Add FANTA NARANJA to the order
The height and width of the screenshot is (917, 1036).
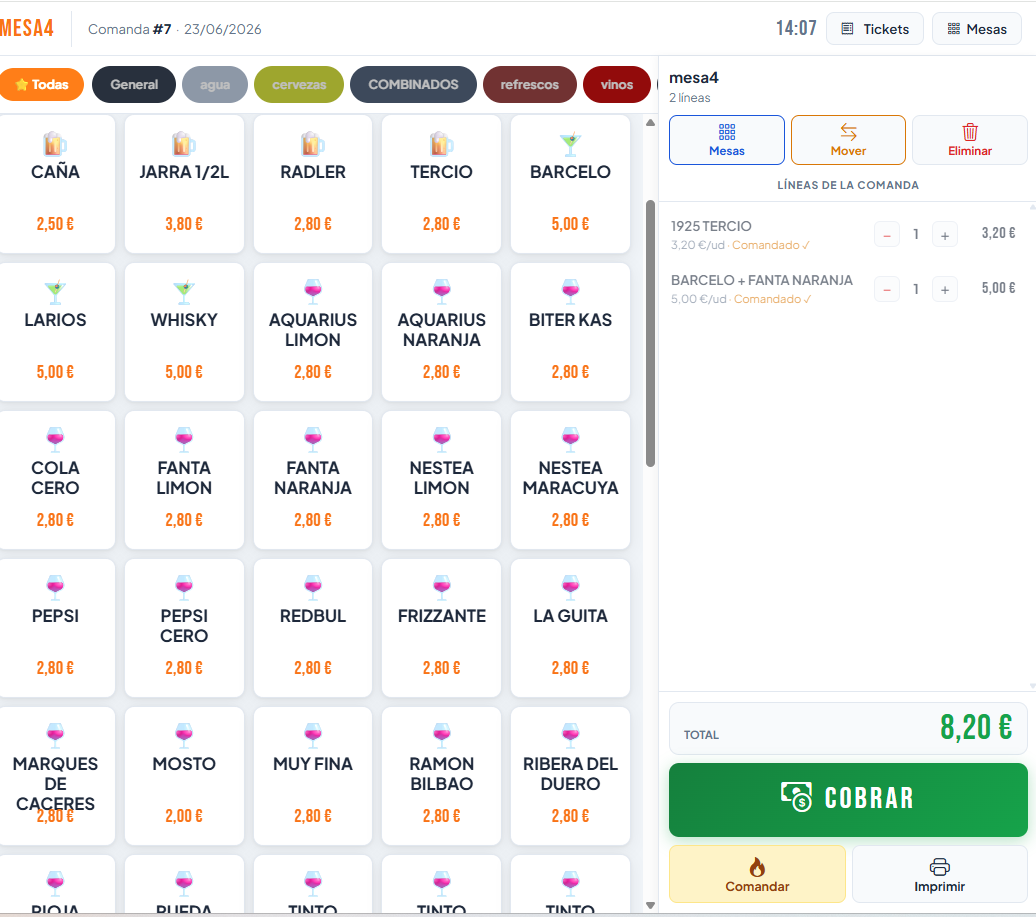click(x=313, y=480)
